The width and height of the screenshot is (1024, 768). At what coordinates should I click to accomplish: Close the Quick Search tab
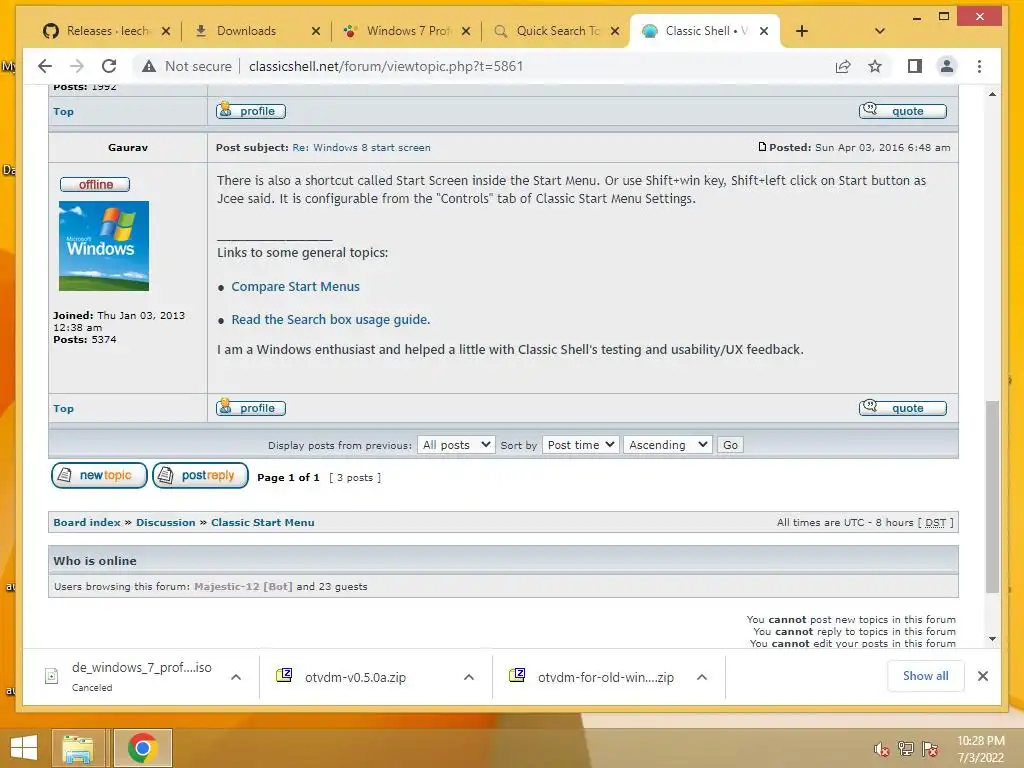[x=615, y=31]
